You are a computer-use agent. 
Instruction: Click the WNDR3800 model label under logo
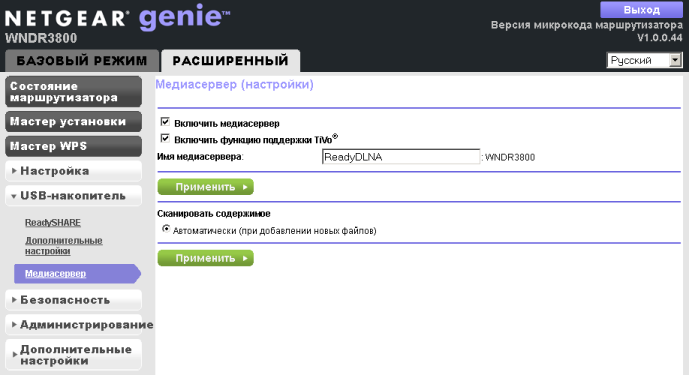[41, 38]
